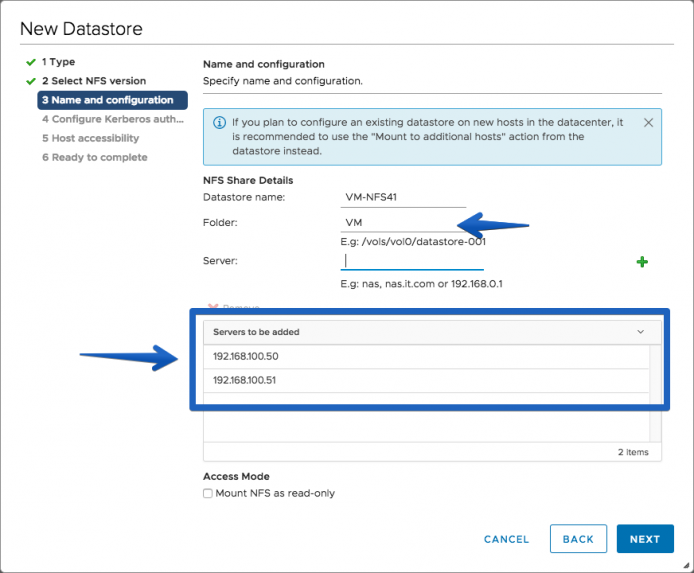Screen dimensions: 694x573
Task: Click the green checkmark beside 1 Type
Action: 31,62
